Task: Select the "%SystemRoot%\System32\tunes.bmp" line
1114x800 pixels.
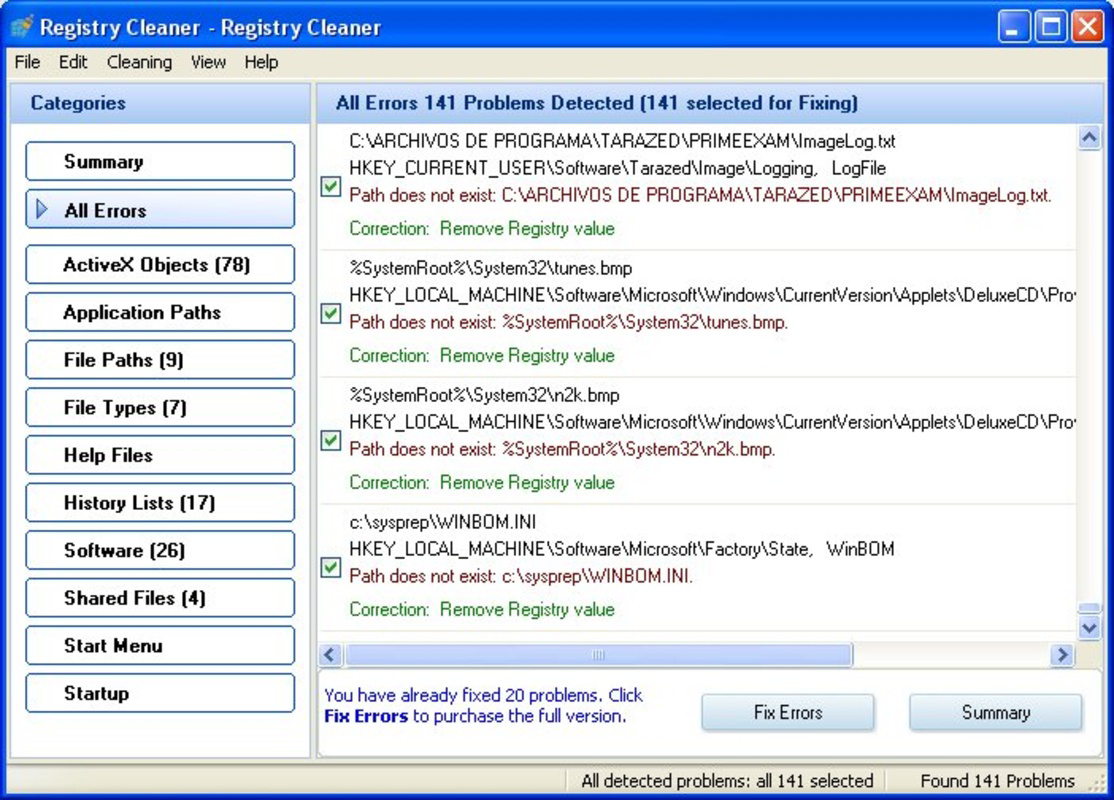Action: click(x=490, y=268)
